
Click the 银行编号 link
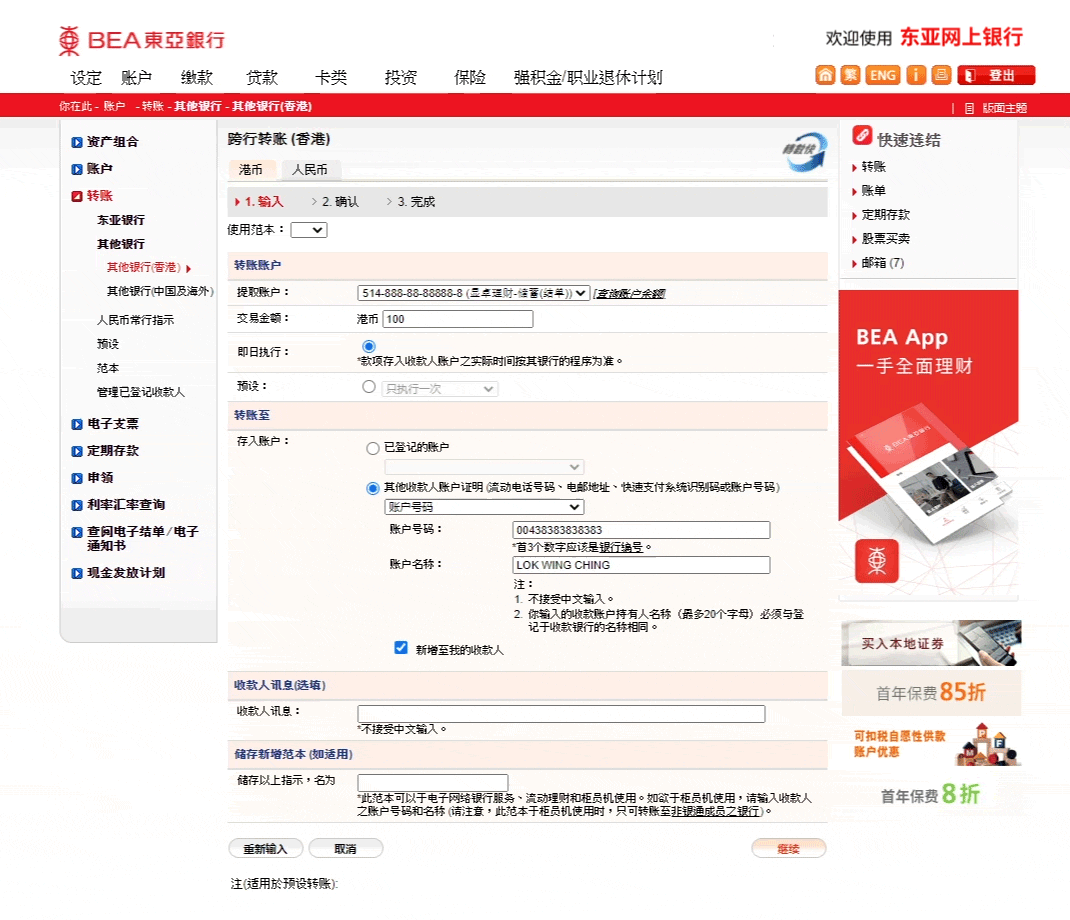pos(621,547)
